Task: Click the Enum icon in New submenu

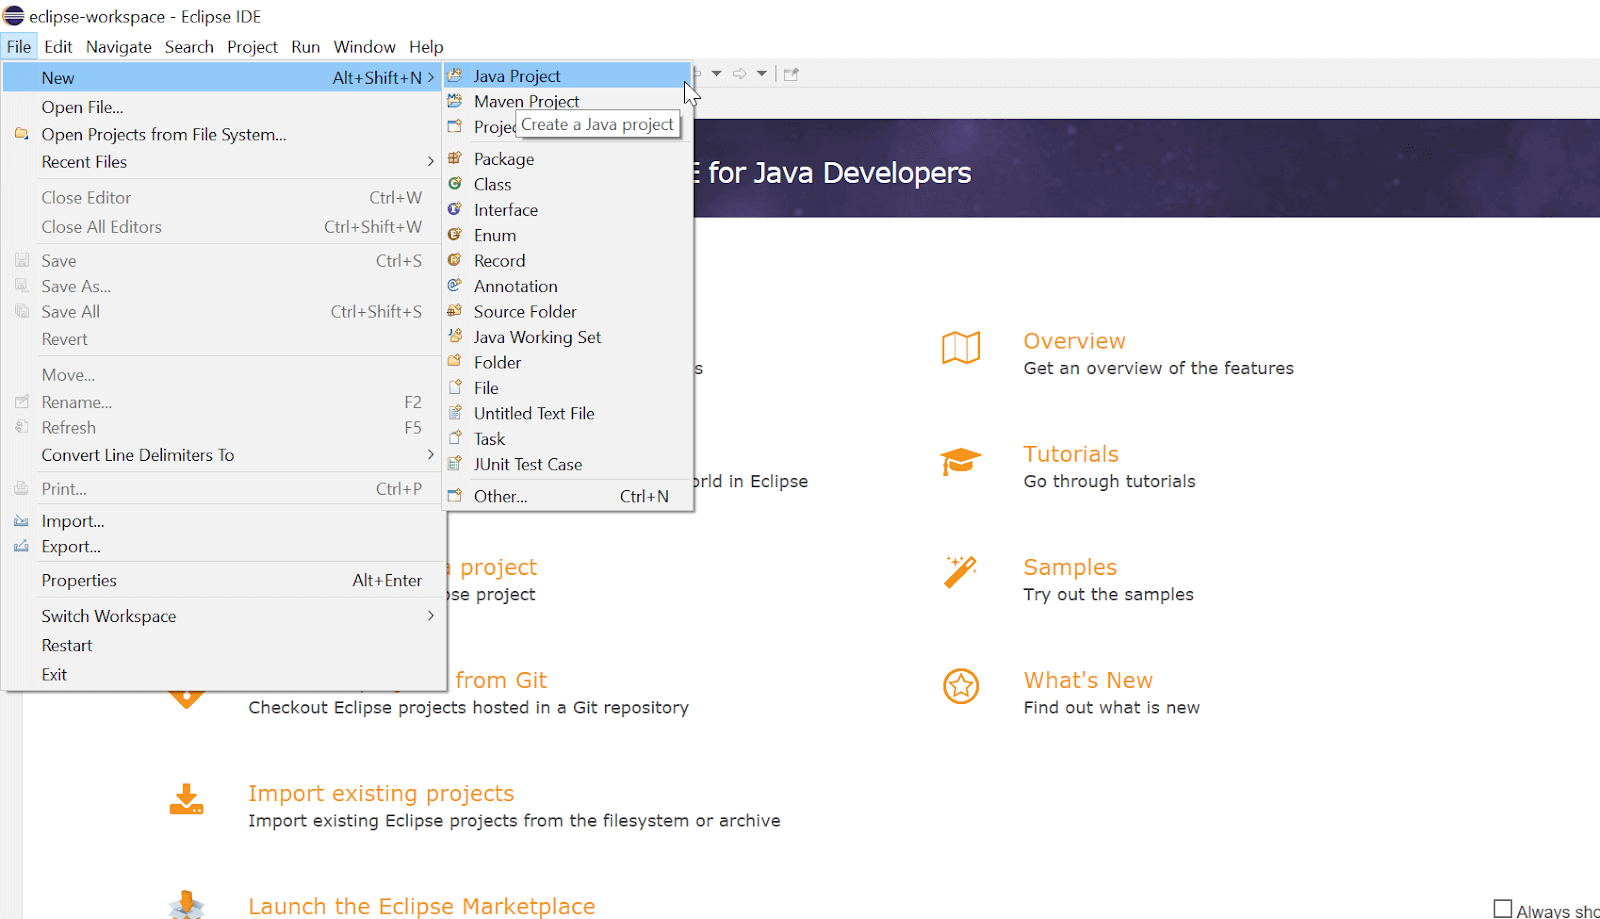Action: click(455, 234)
